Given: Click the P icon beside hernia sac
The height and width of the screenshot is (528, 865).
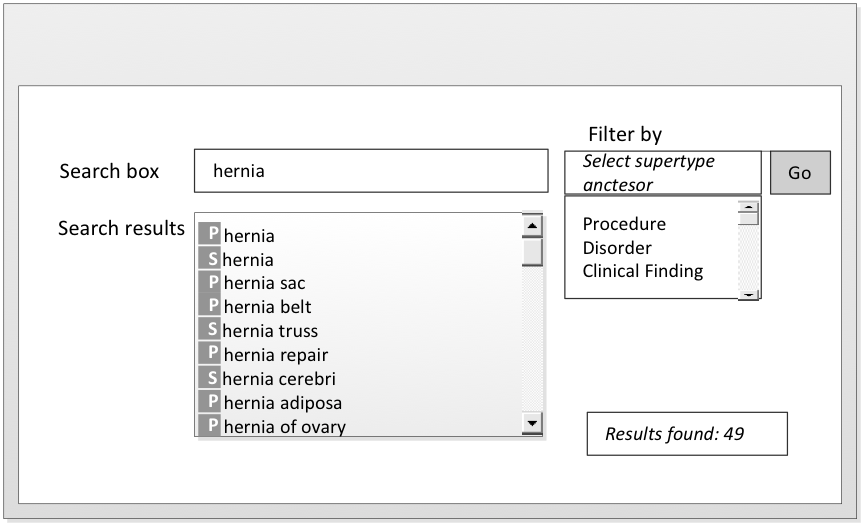Looking at the screenshot, I should point(209,283).
